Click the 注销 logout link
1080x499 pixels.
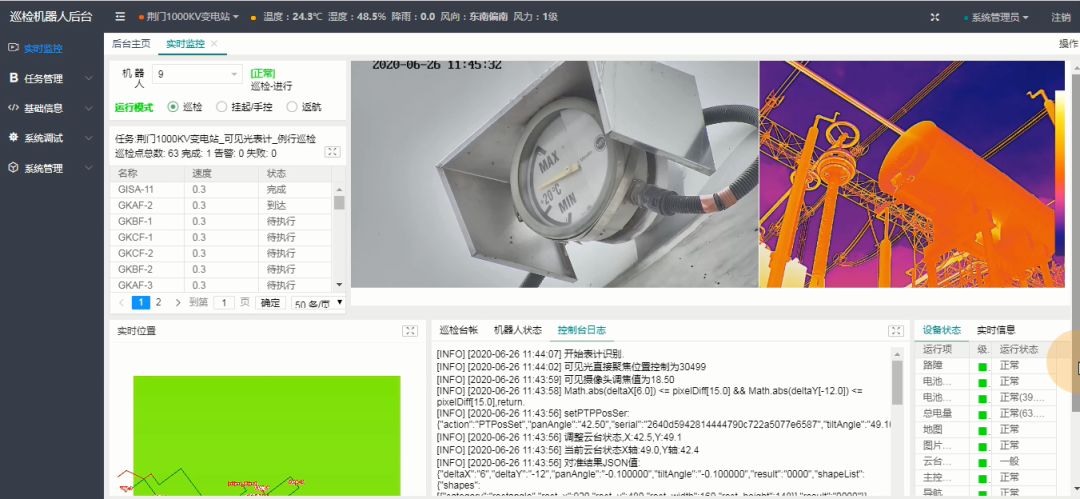1061,17
